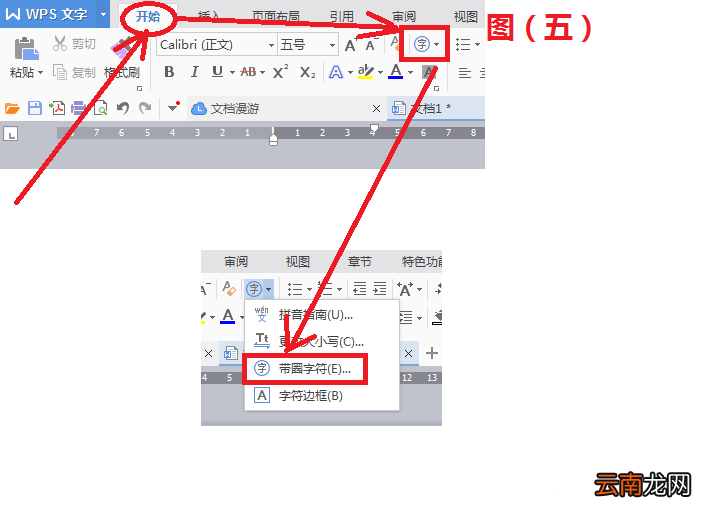This screenshot has width=728, height=513.
Task: Close the 文档漫游 tab
Action: [377, 109]
